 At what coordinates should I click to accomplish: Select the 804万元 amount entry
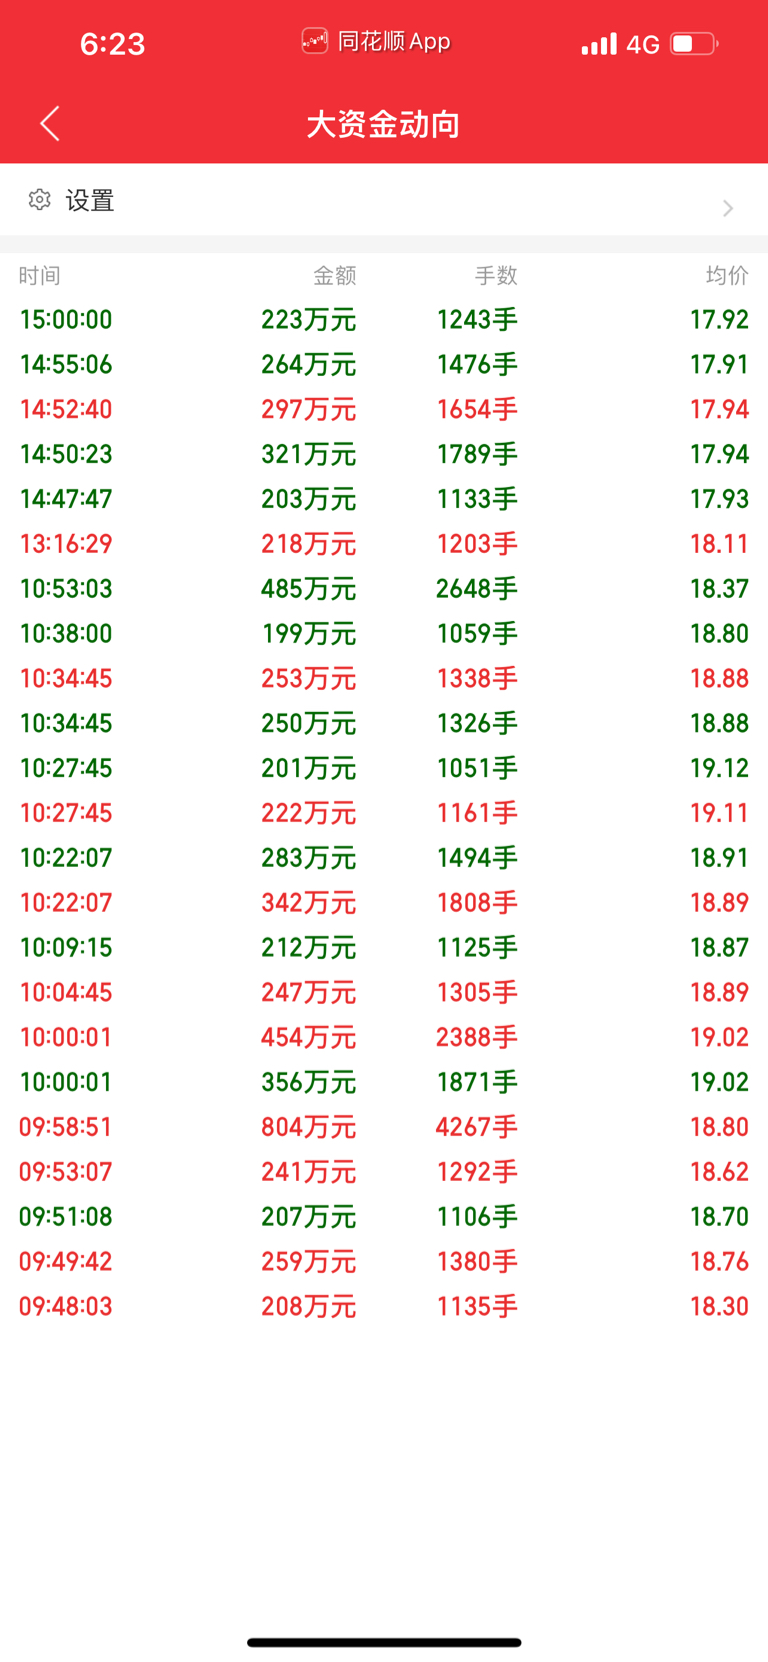click(x=308, y=1127)
